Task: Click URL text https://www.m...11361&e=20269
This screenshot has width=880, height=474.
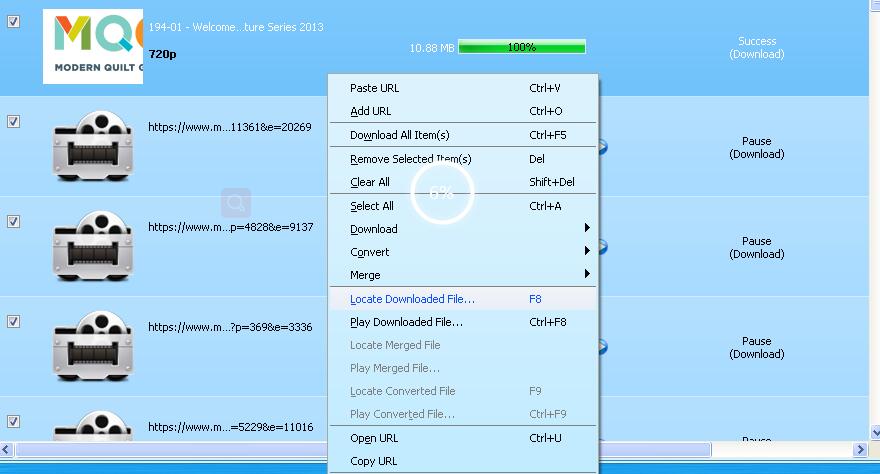Action: coord(230,127)
